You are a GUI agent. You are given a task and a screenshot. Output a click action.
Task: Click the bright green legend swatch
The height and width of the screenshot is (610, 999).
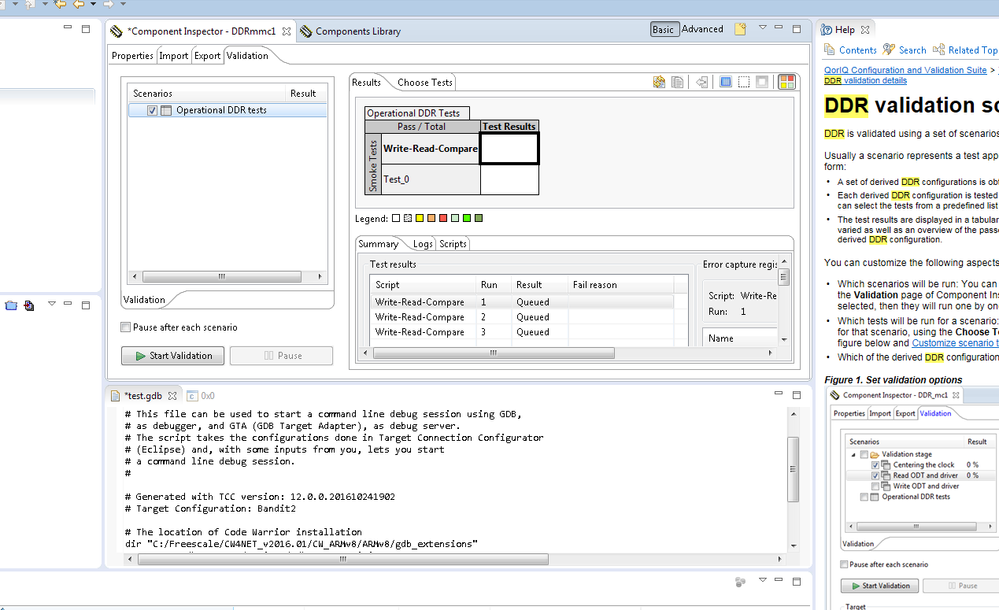(467, 218)
